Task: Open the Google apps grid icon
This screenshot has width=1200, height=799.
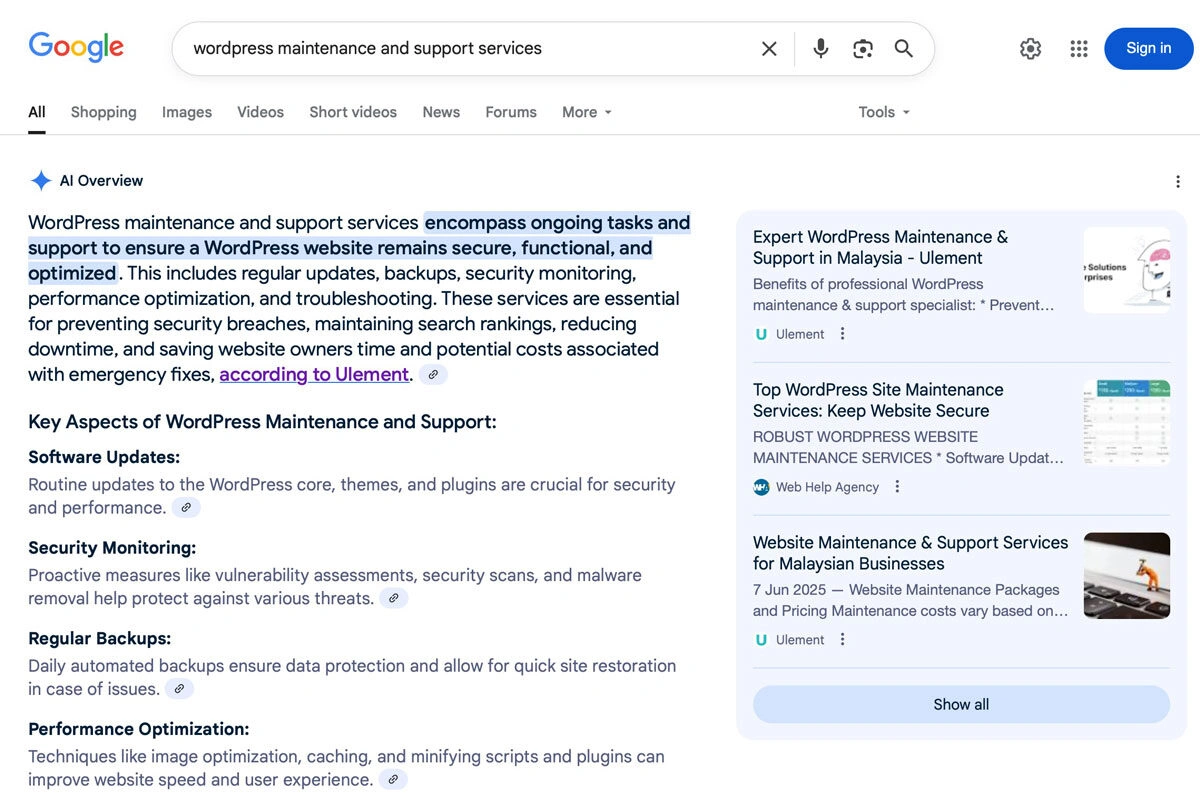Action: pyautogui.click(x=1079, y=48)
